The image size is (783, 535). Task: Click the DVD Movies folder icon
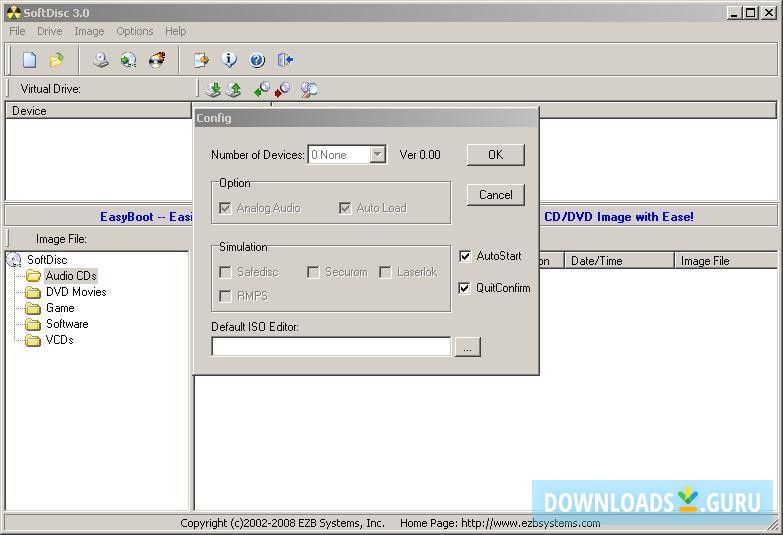tap(33, 292)
